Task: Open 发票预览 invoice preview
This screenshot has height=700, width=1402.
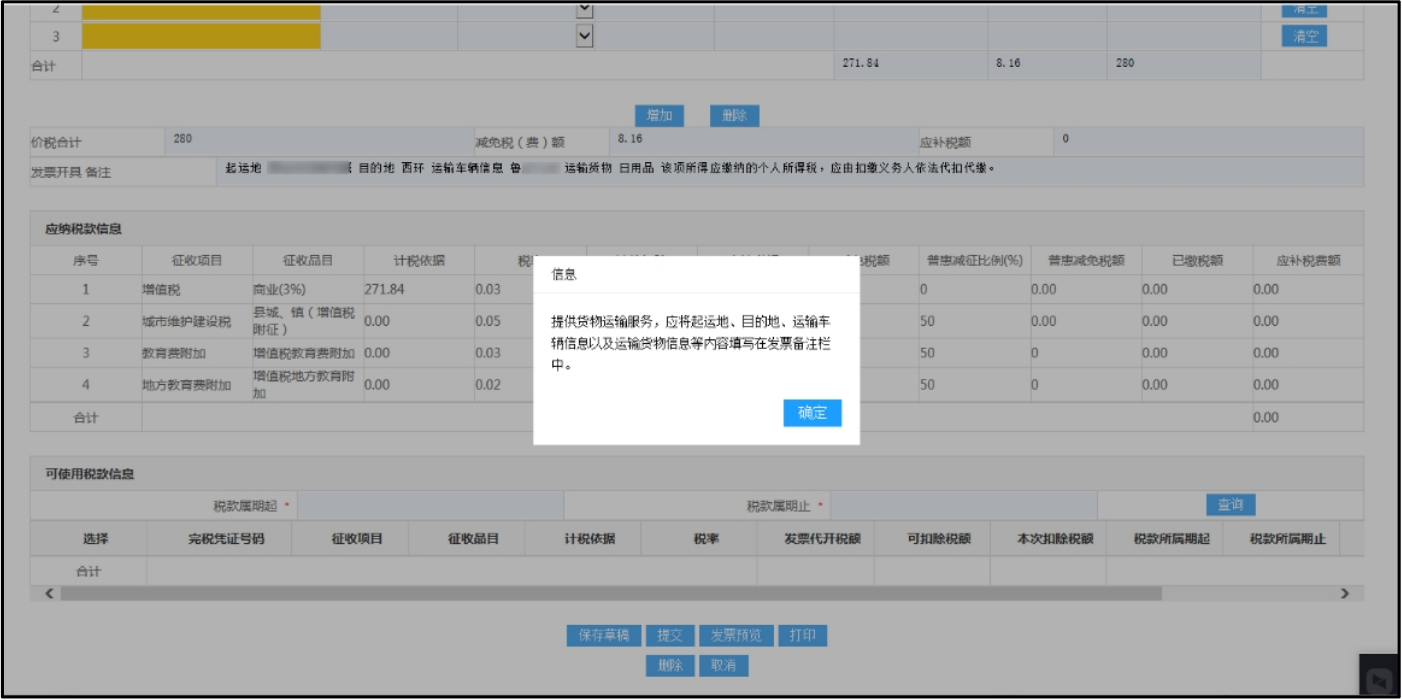Action: pos(735,636)
